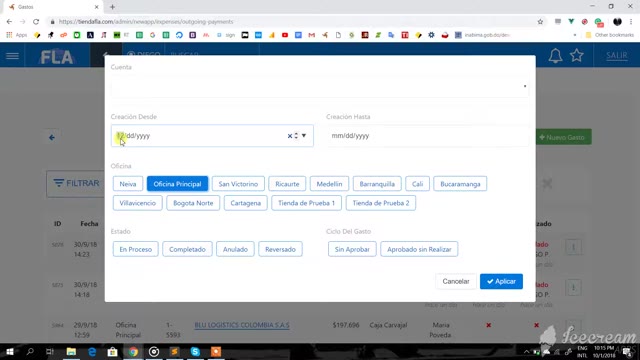
Task: Open Microsoft Edge from the taskbar
Action: point(92,351)
